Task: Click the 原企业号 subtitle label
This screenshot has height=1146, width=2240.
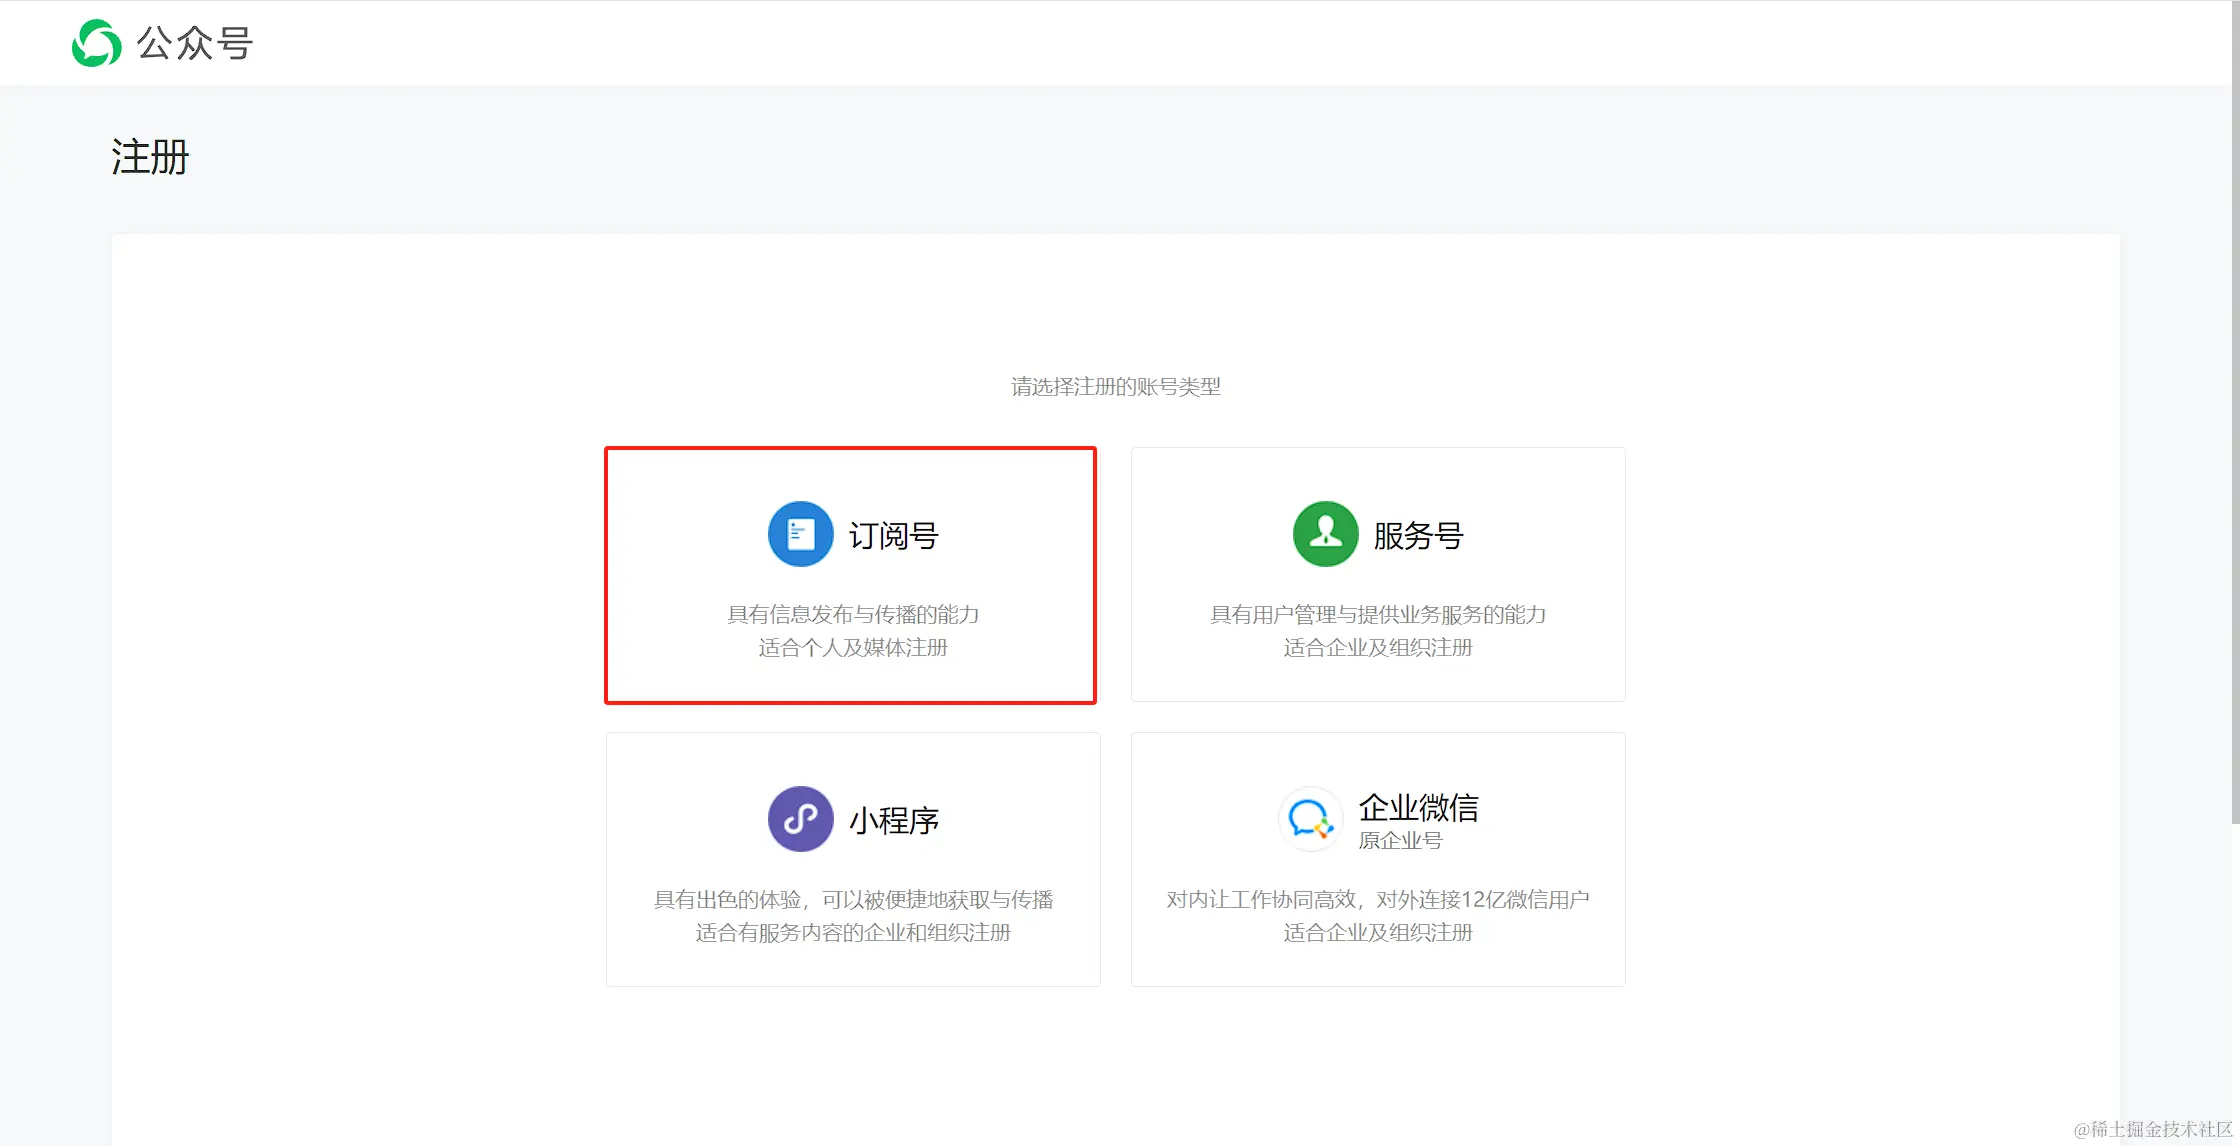Action: 1400,841
